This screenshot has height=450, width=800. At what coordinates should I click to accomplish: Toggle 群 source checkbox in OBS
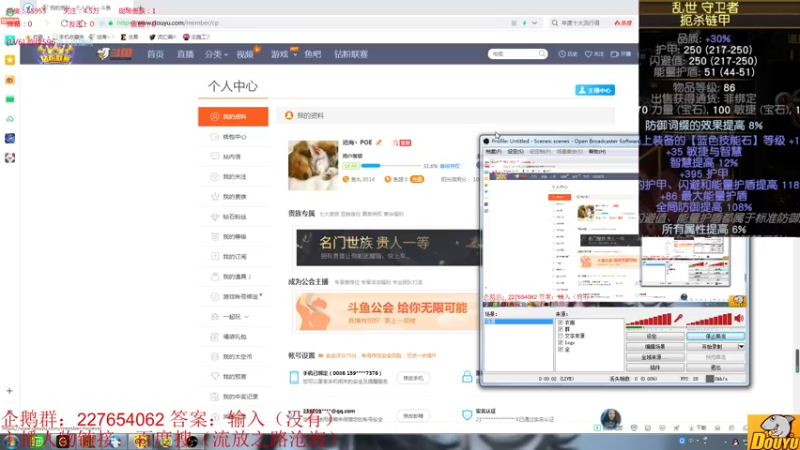560,329
